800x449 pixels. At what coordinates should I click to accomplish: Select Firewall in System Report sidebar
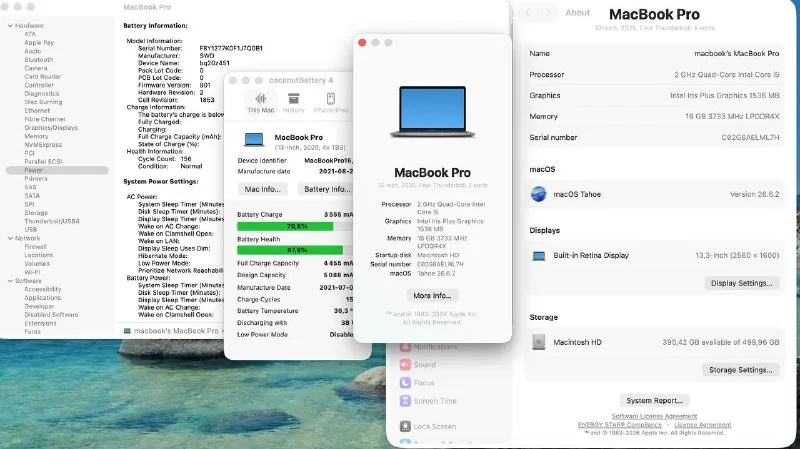coord(35,246)
